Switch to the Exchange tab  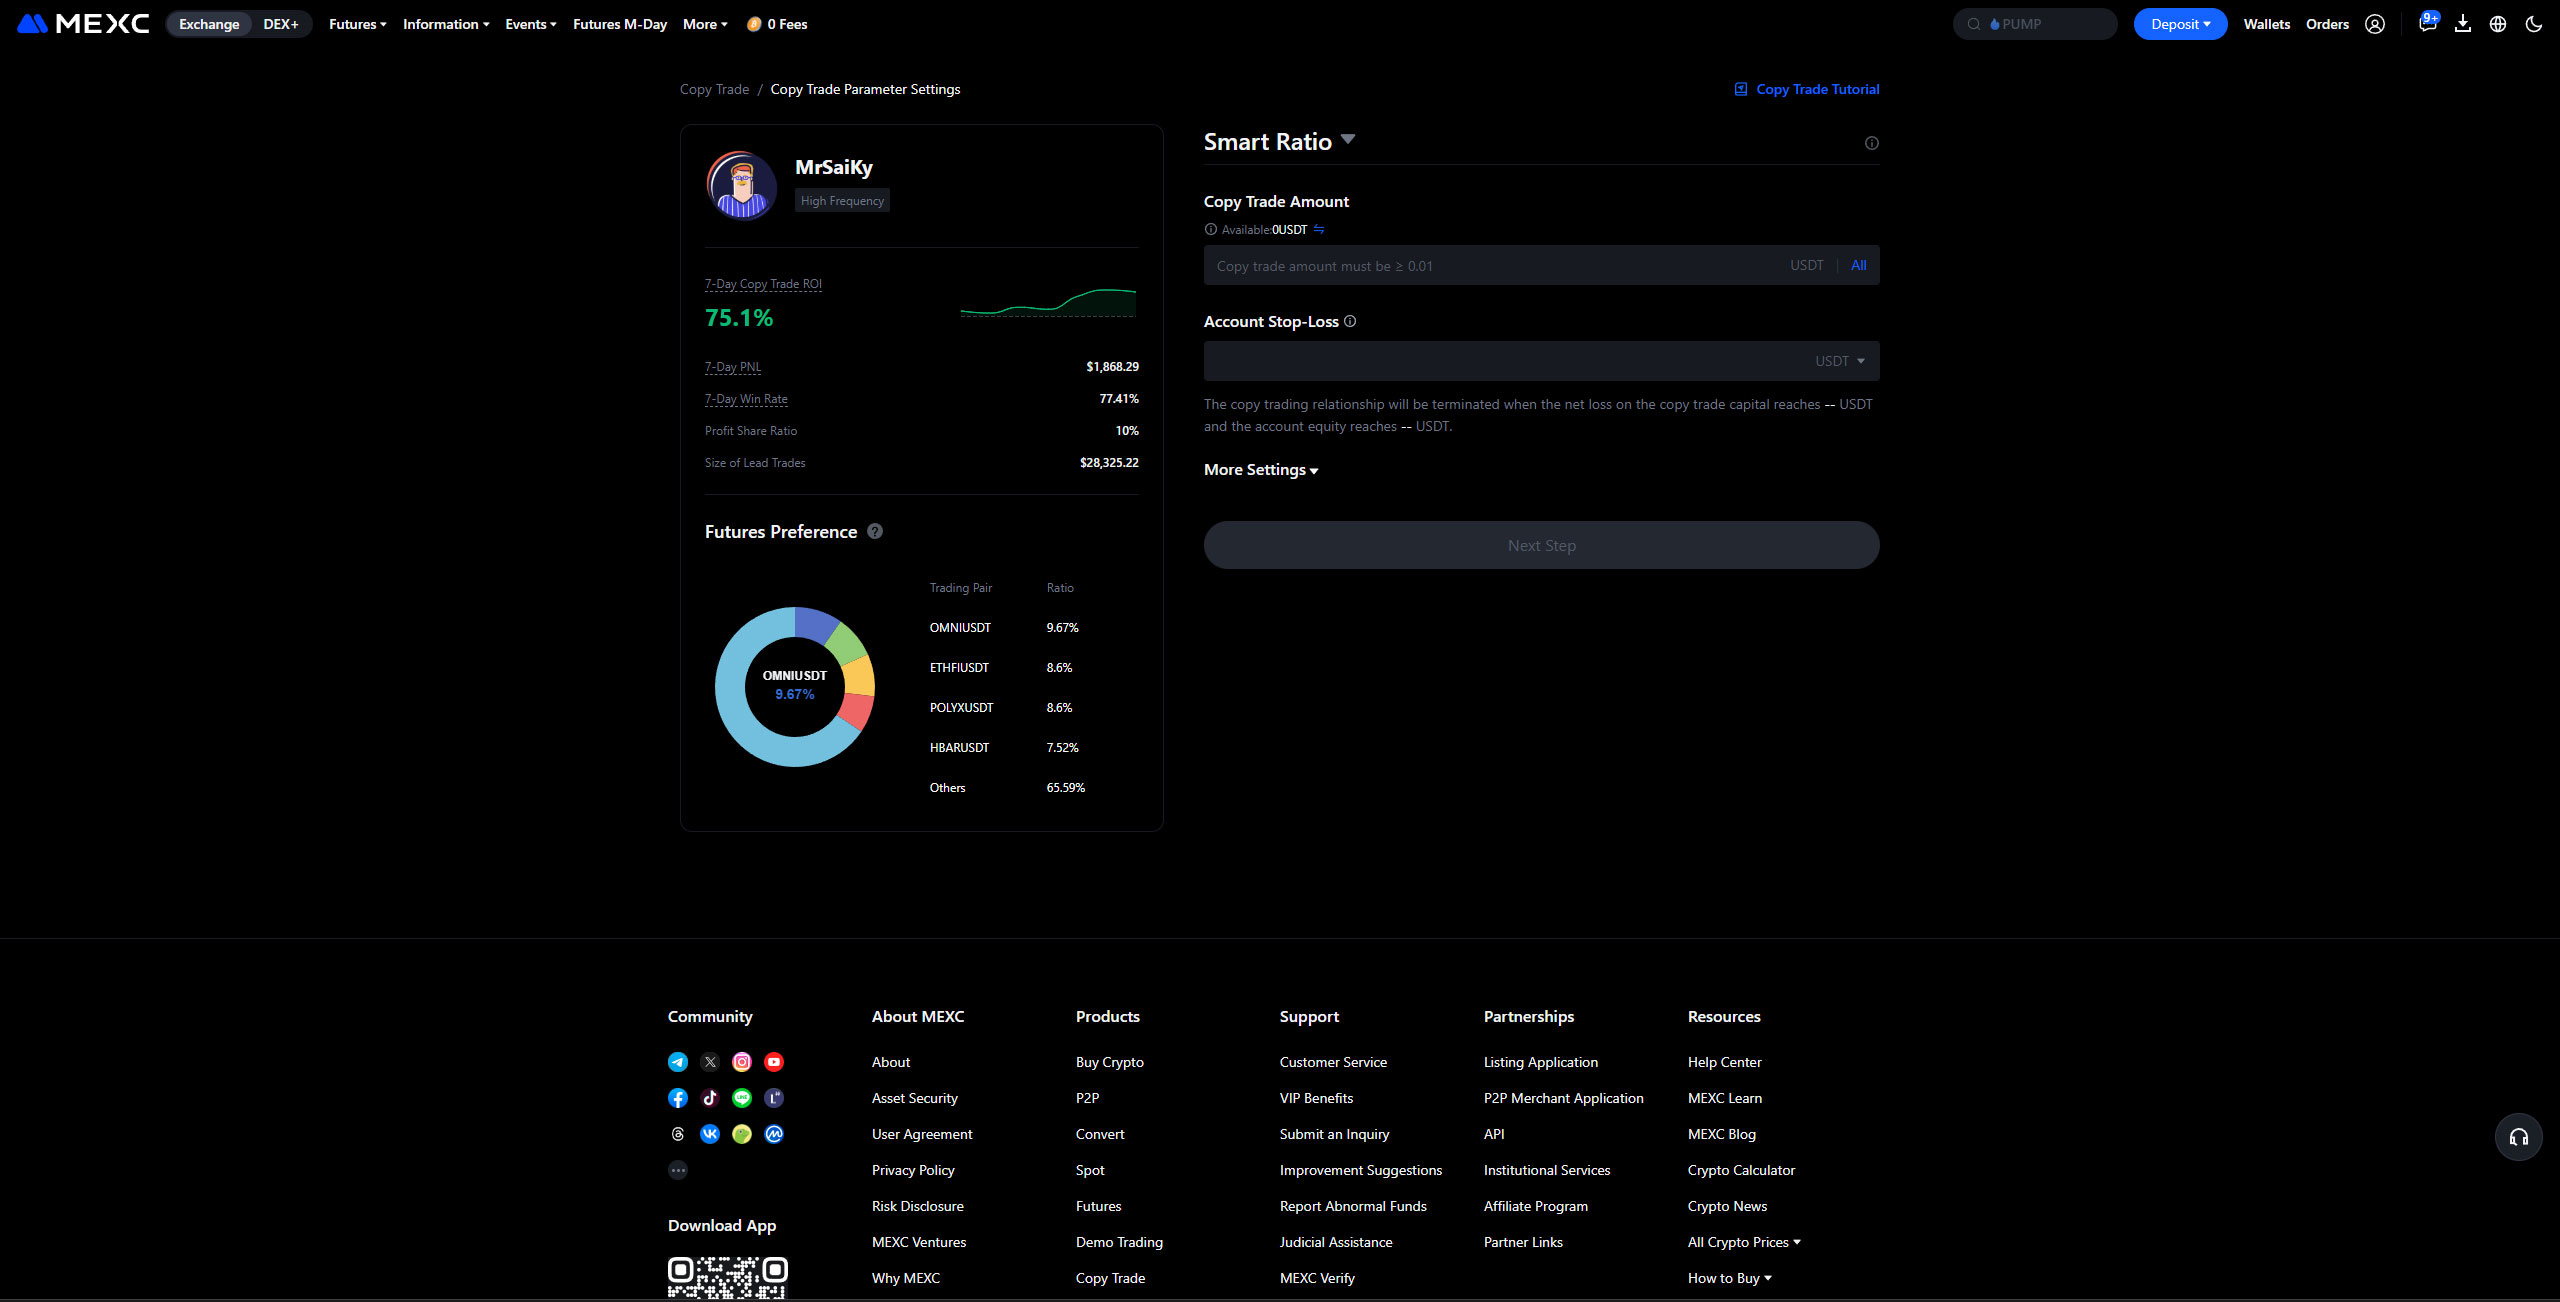pos(209,24)
